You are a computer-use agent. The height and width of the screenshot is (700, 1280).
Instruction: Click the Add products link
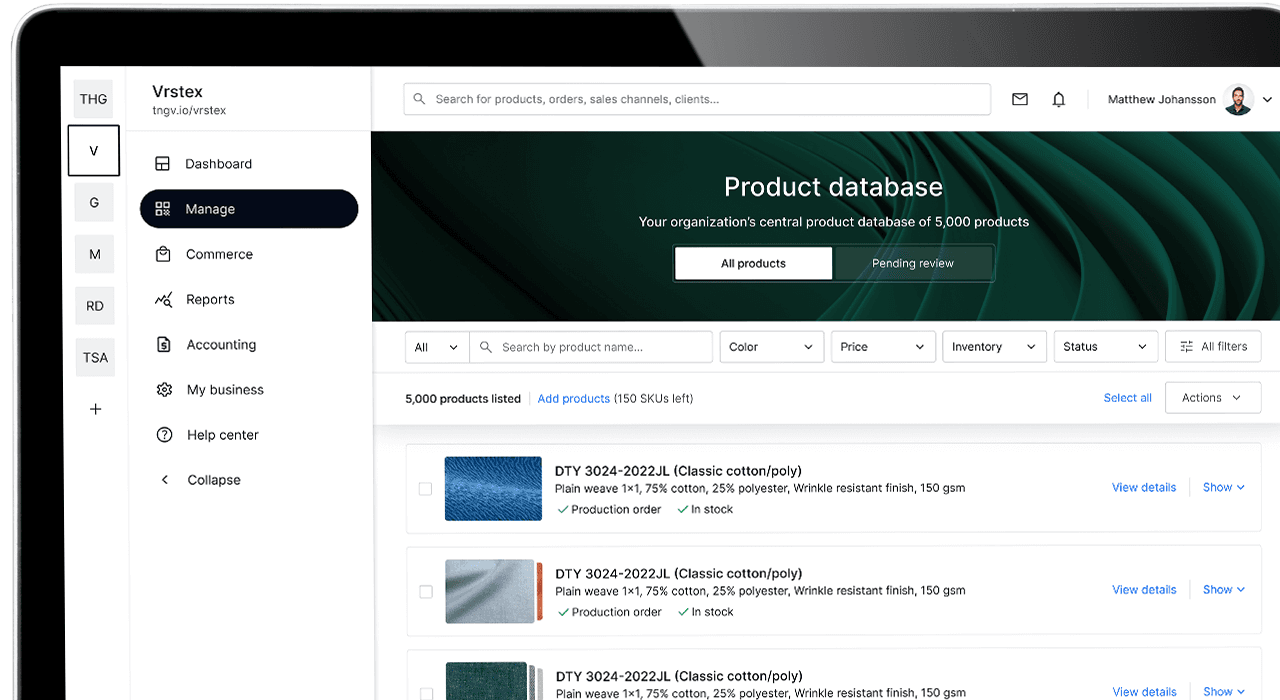574,398
